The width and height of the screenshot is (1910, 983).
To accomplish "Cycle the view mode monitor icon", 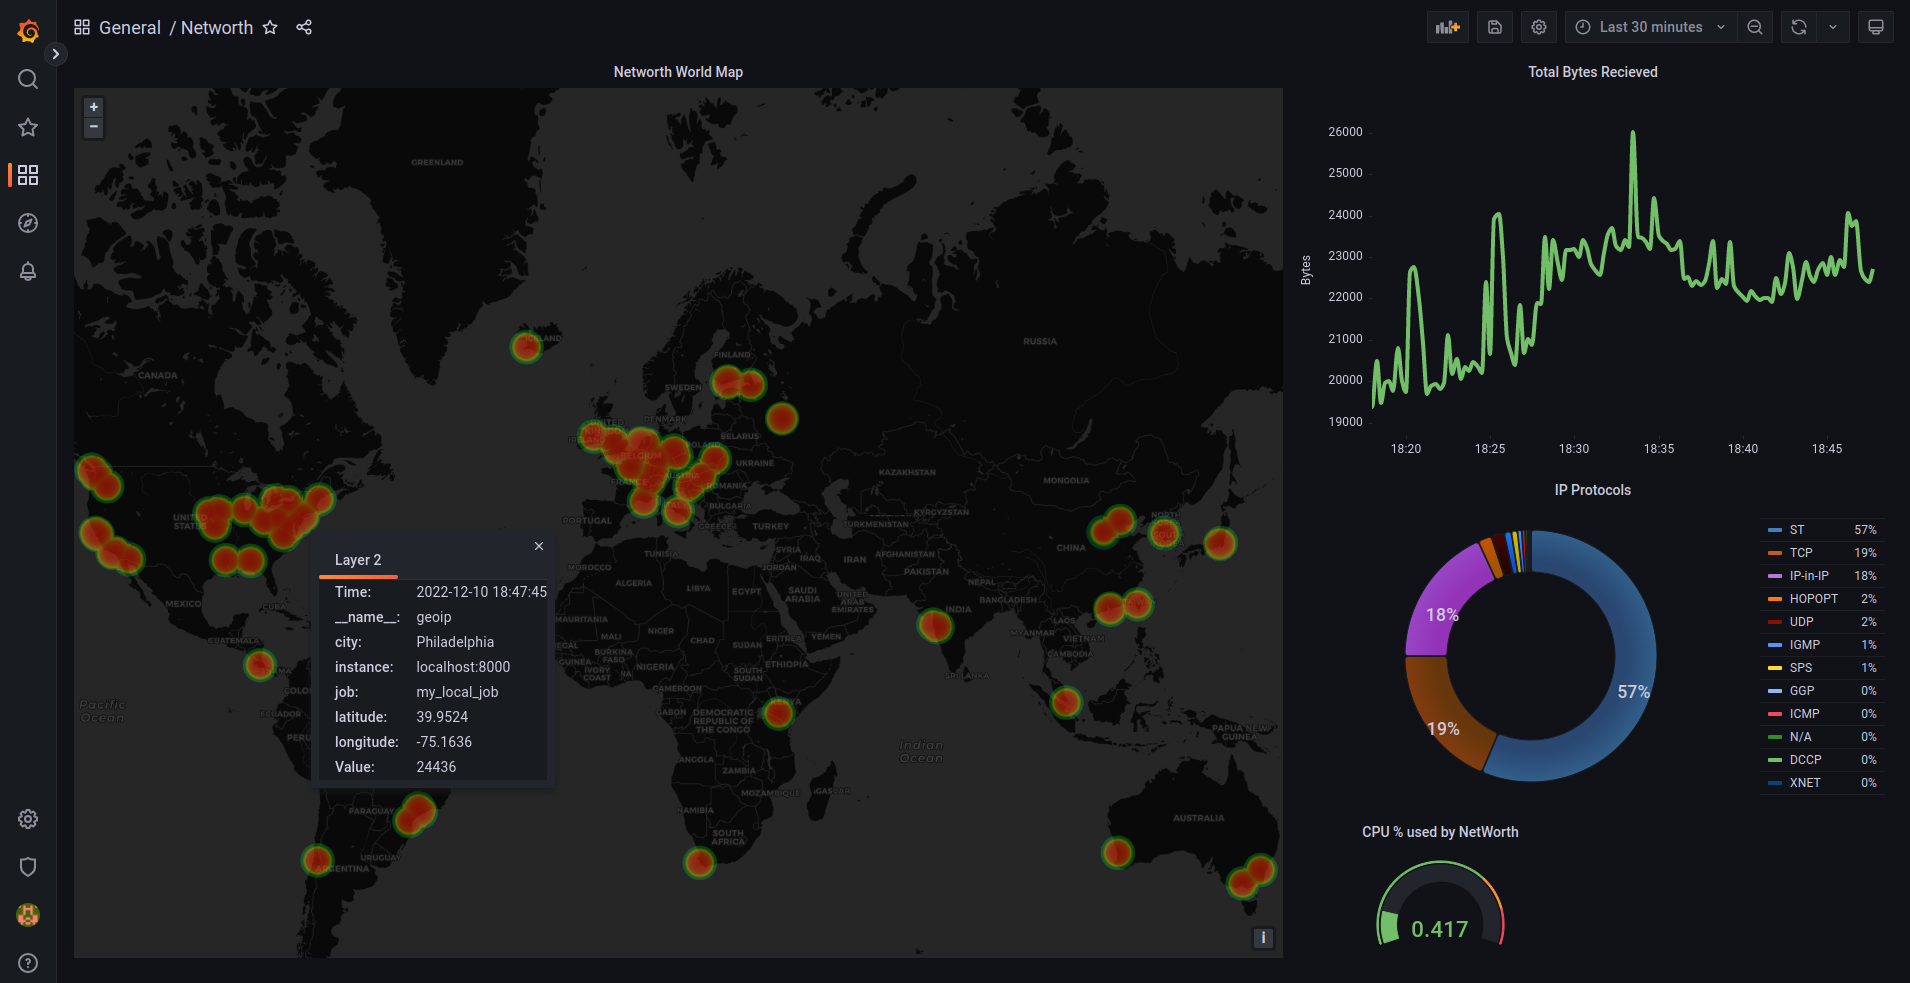I will point(1876,27).
